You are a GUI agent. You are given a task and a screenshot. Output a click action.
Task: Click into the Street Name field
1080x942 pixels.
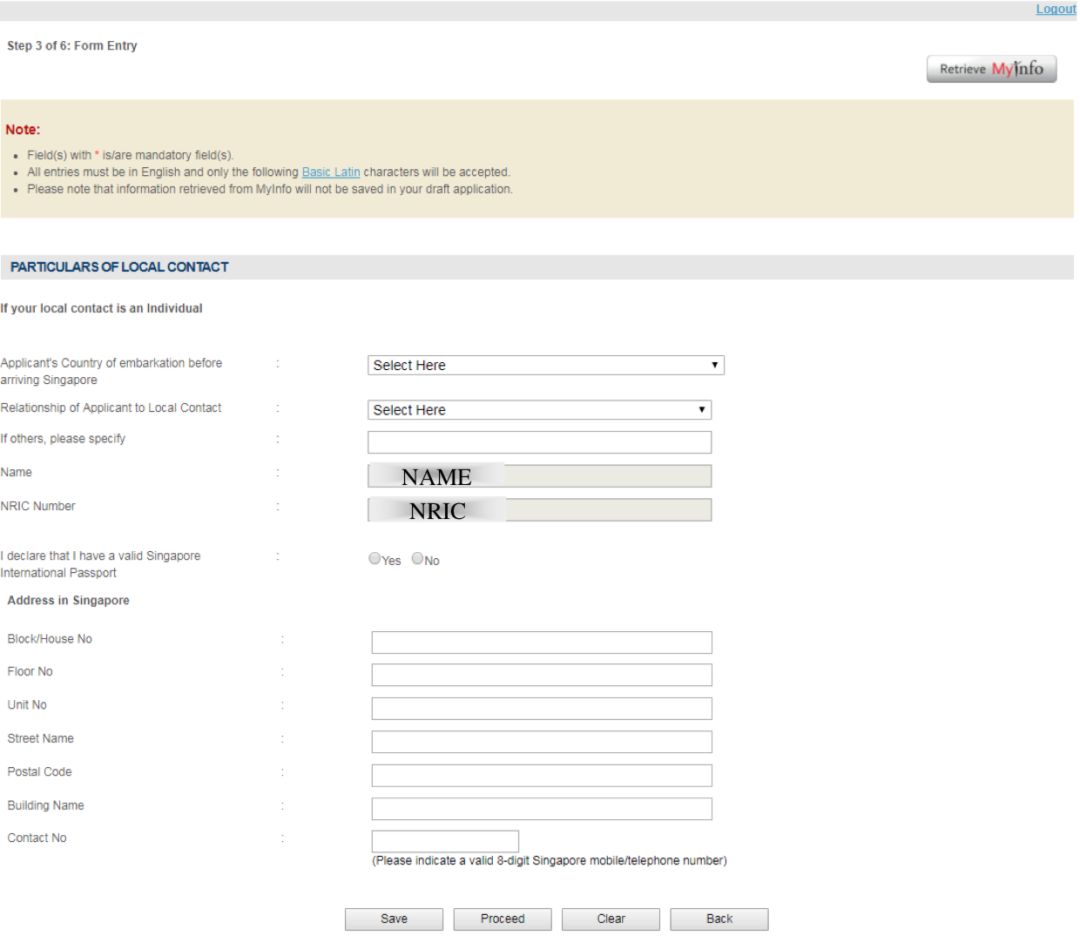pos(541,741)
